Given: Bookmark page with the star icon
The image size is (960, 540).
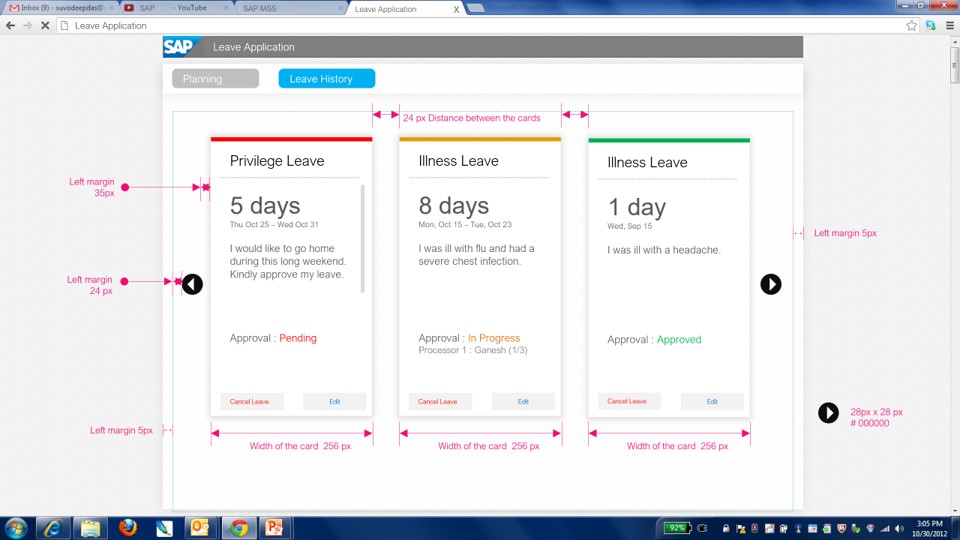Looking at the screenshot, I should click(x=911, y=26).
